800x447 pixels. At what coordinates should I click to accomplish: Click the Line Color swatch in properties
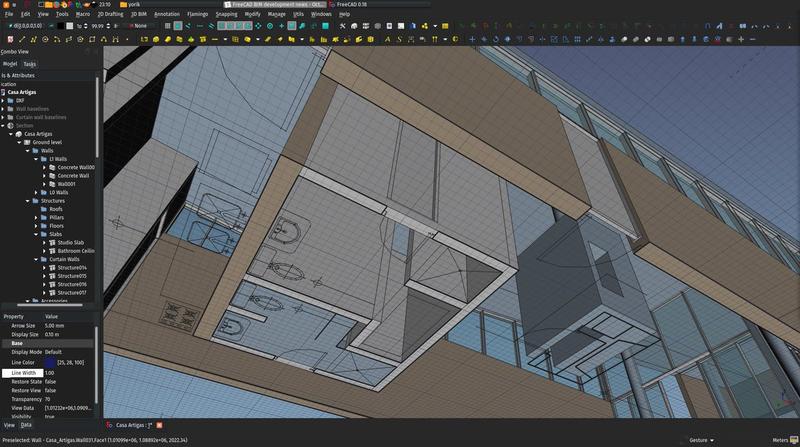(x=50, y=362)
